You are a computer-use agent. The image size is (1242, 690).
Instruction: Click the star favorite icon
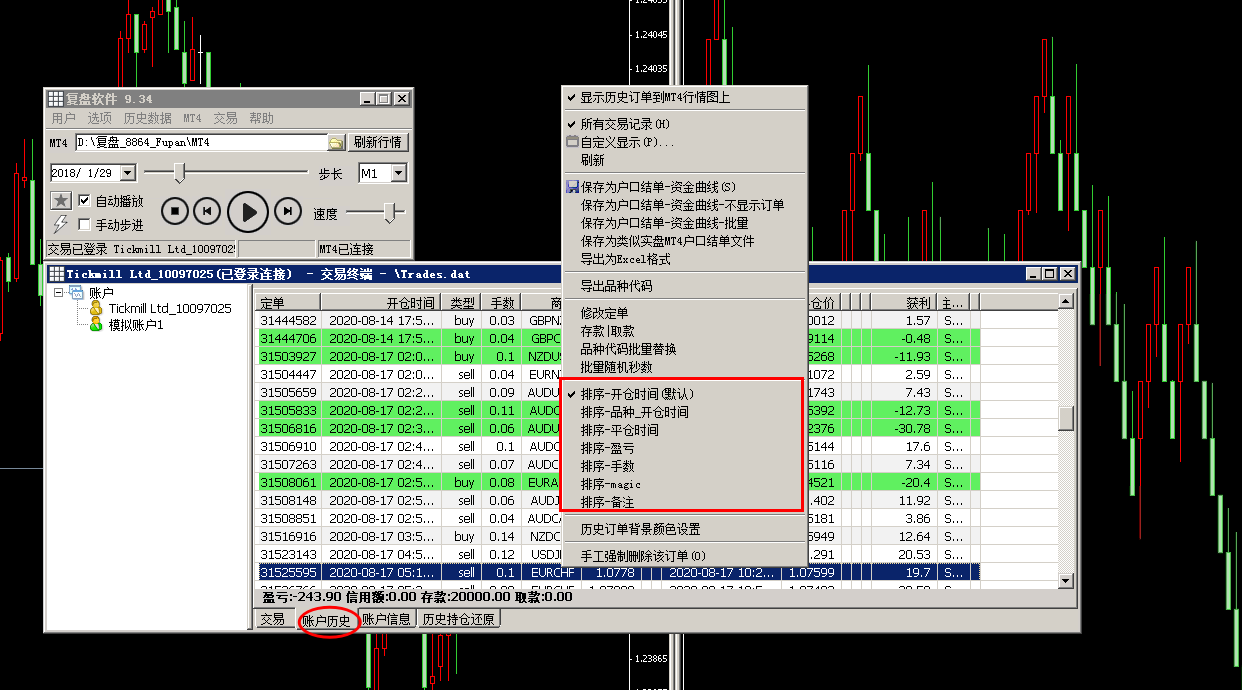pyautogui.click(x=61, y=201)
